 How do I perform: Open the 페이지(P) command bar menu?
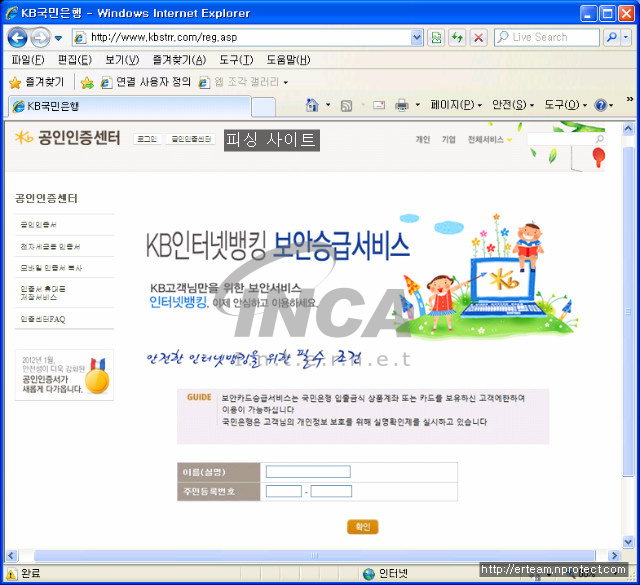(x=456, y=105)
